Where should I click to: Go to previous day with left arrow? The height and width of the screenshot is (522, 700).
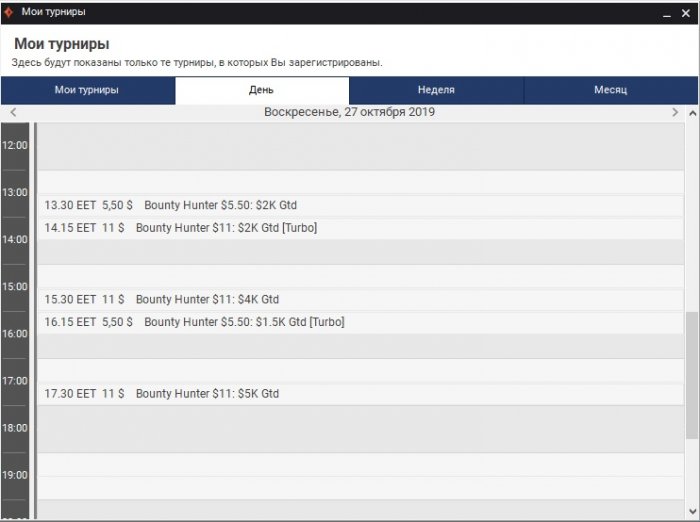click(13, 112)
